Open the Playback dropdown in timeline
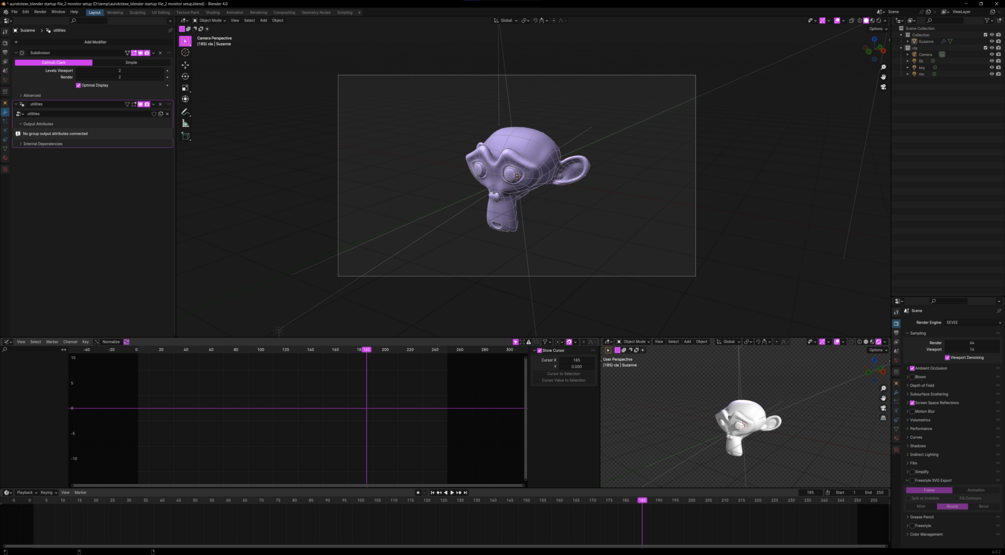Viewport: 1005px width, 555px height. point(26,493)
